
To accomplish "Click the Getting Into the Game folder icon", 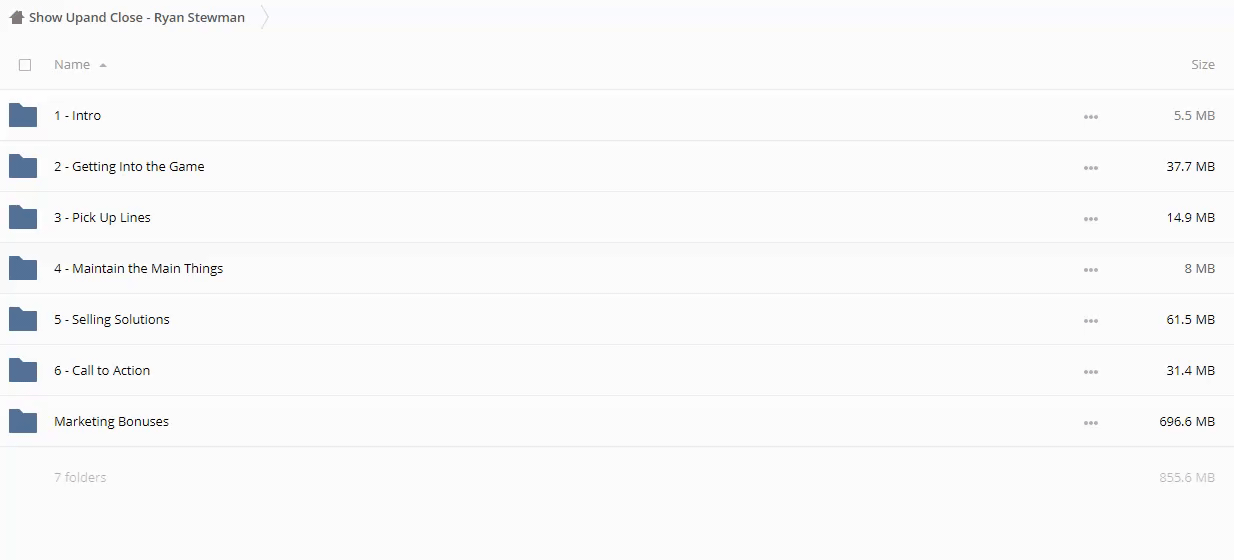I will tap(23, 166).
